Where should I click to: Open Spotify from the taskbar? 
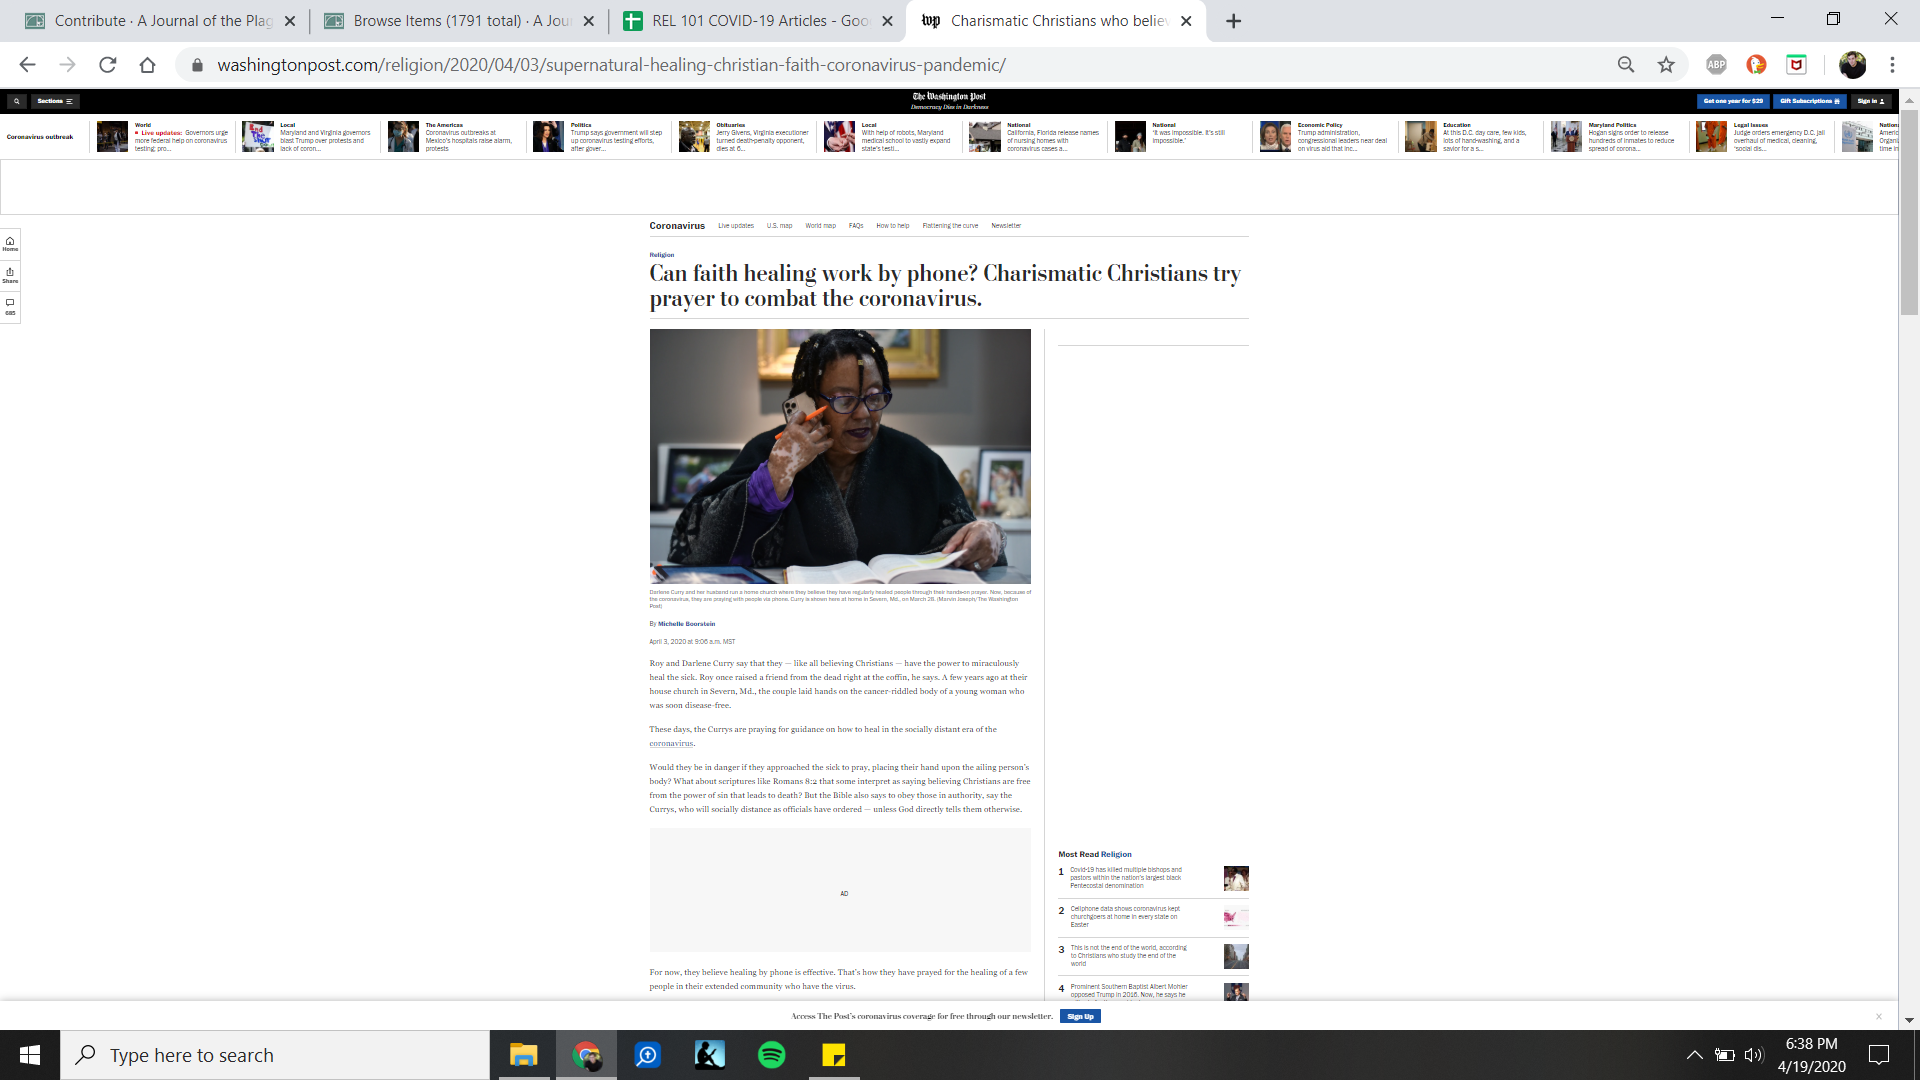pyautogui.click(x=772, y=1055)
